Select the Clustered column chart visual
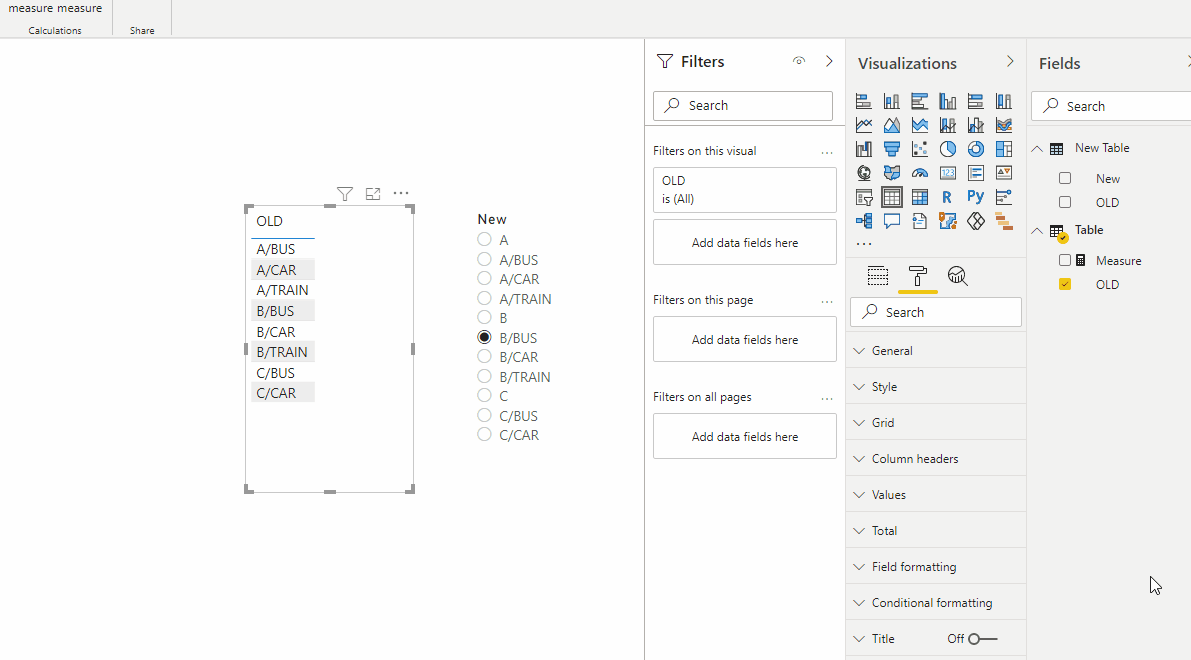1191x660 pixels. 948,101
